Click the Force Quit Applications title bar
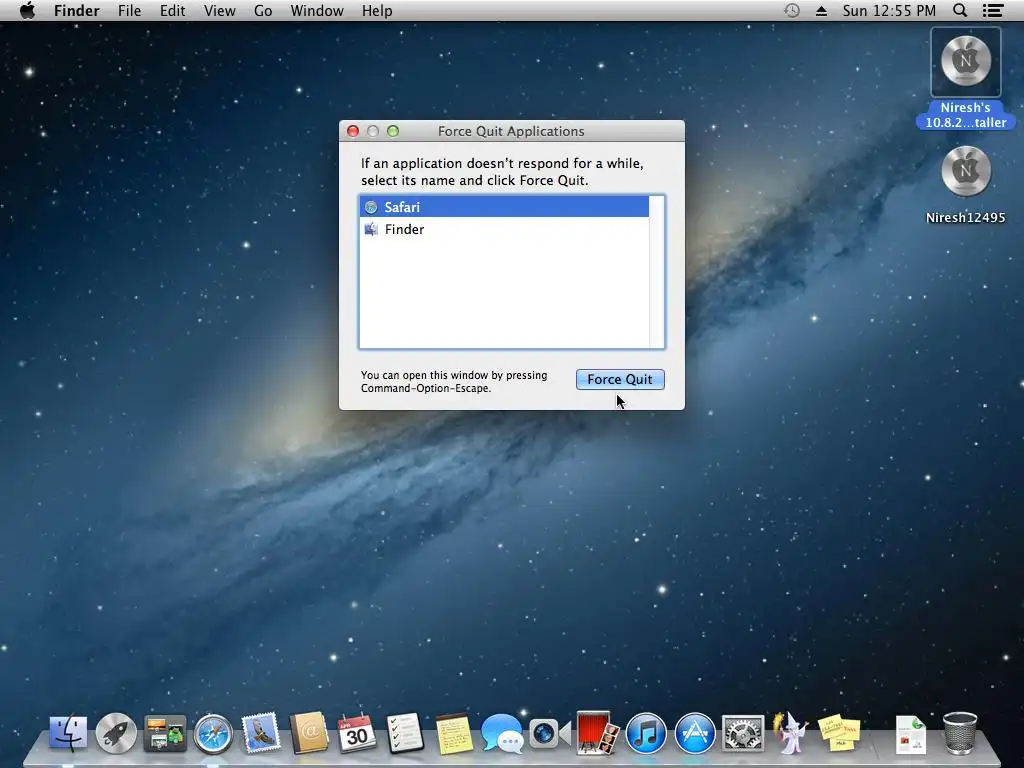1024x768 pixels. (511, 131)
